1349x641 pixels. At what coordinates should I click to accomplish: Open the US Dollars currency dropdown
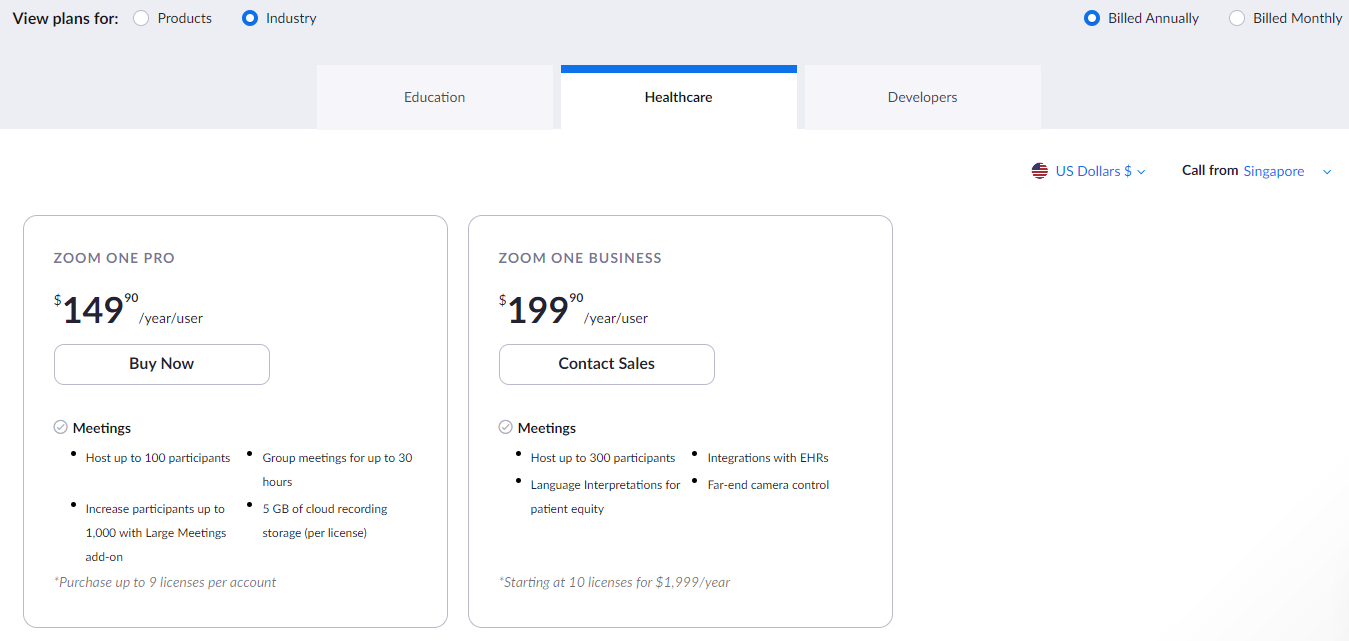(1100, 171)
